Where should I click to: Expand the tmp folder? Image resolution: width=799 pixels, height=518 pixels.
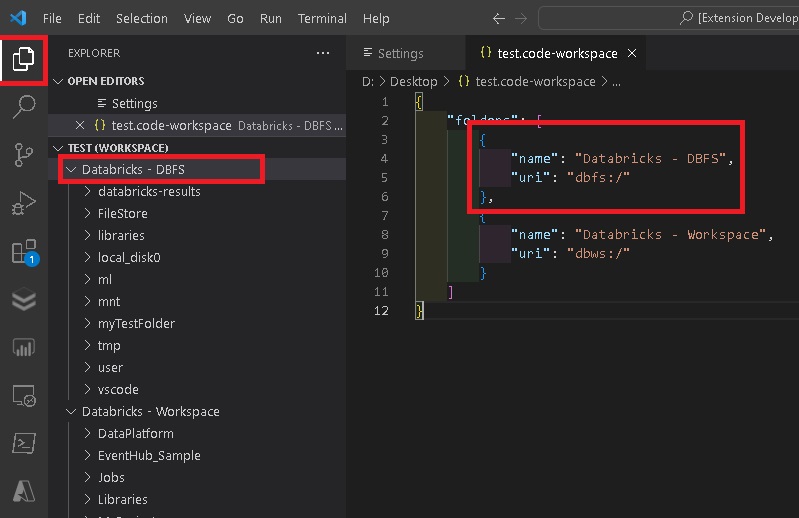[x=88, y=345]
